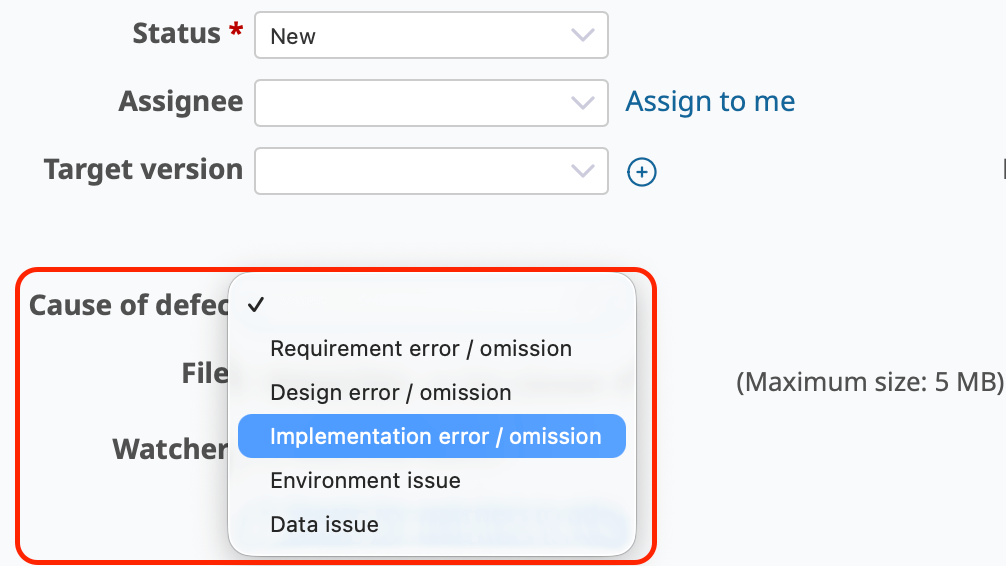
Task: Click the Maximum size 5 MB note
Action: [869, 382]
